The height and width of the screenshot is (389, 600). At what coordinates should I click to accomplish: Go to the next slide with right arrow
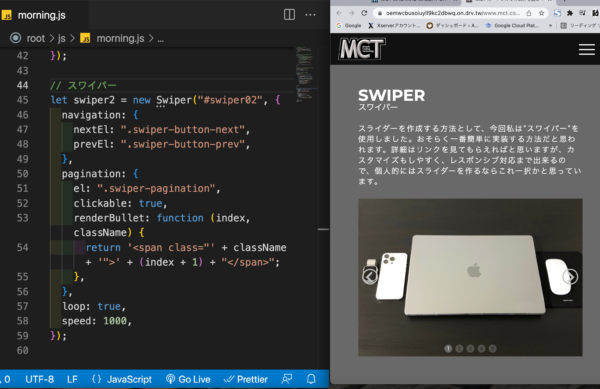click(570, 277)
